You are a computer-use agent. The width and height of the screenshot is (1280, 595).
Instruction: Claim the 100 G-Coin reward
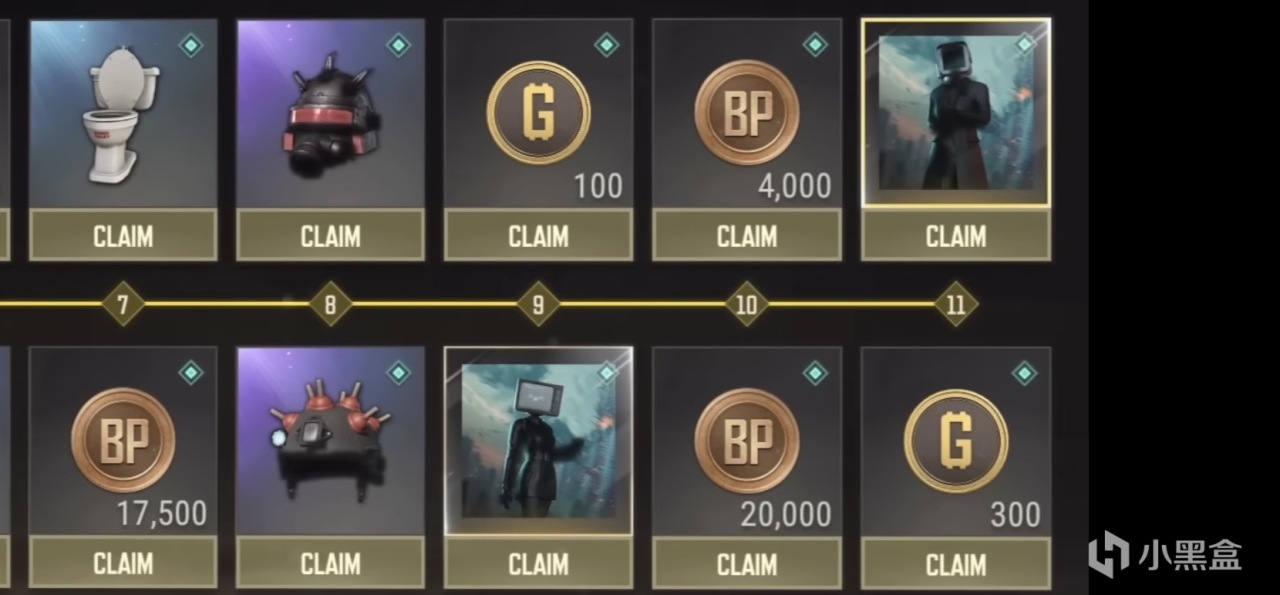(x=538, y=236)
